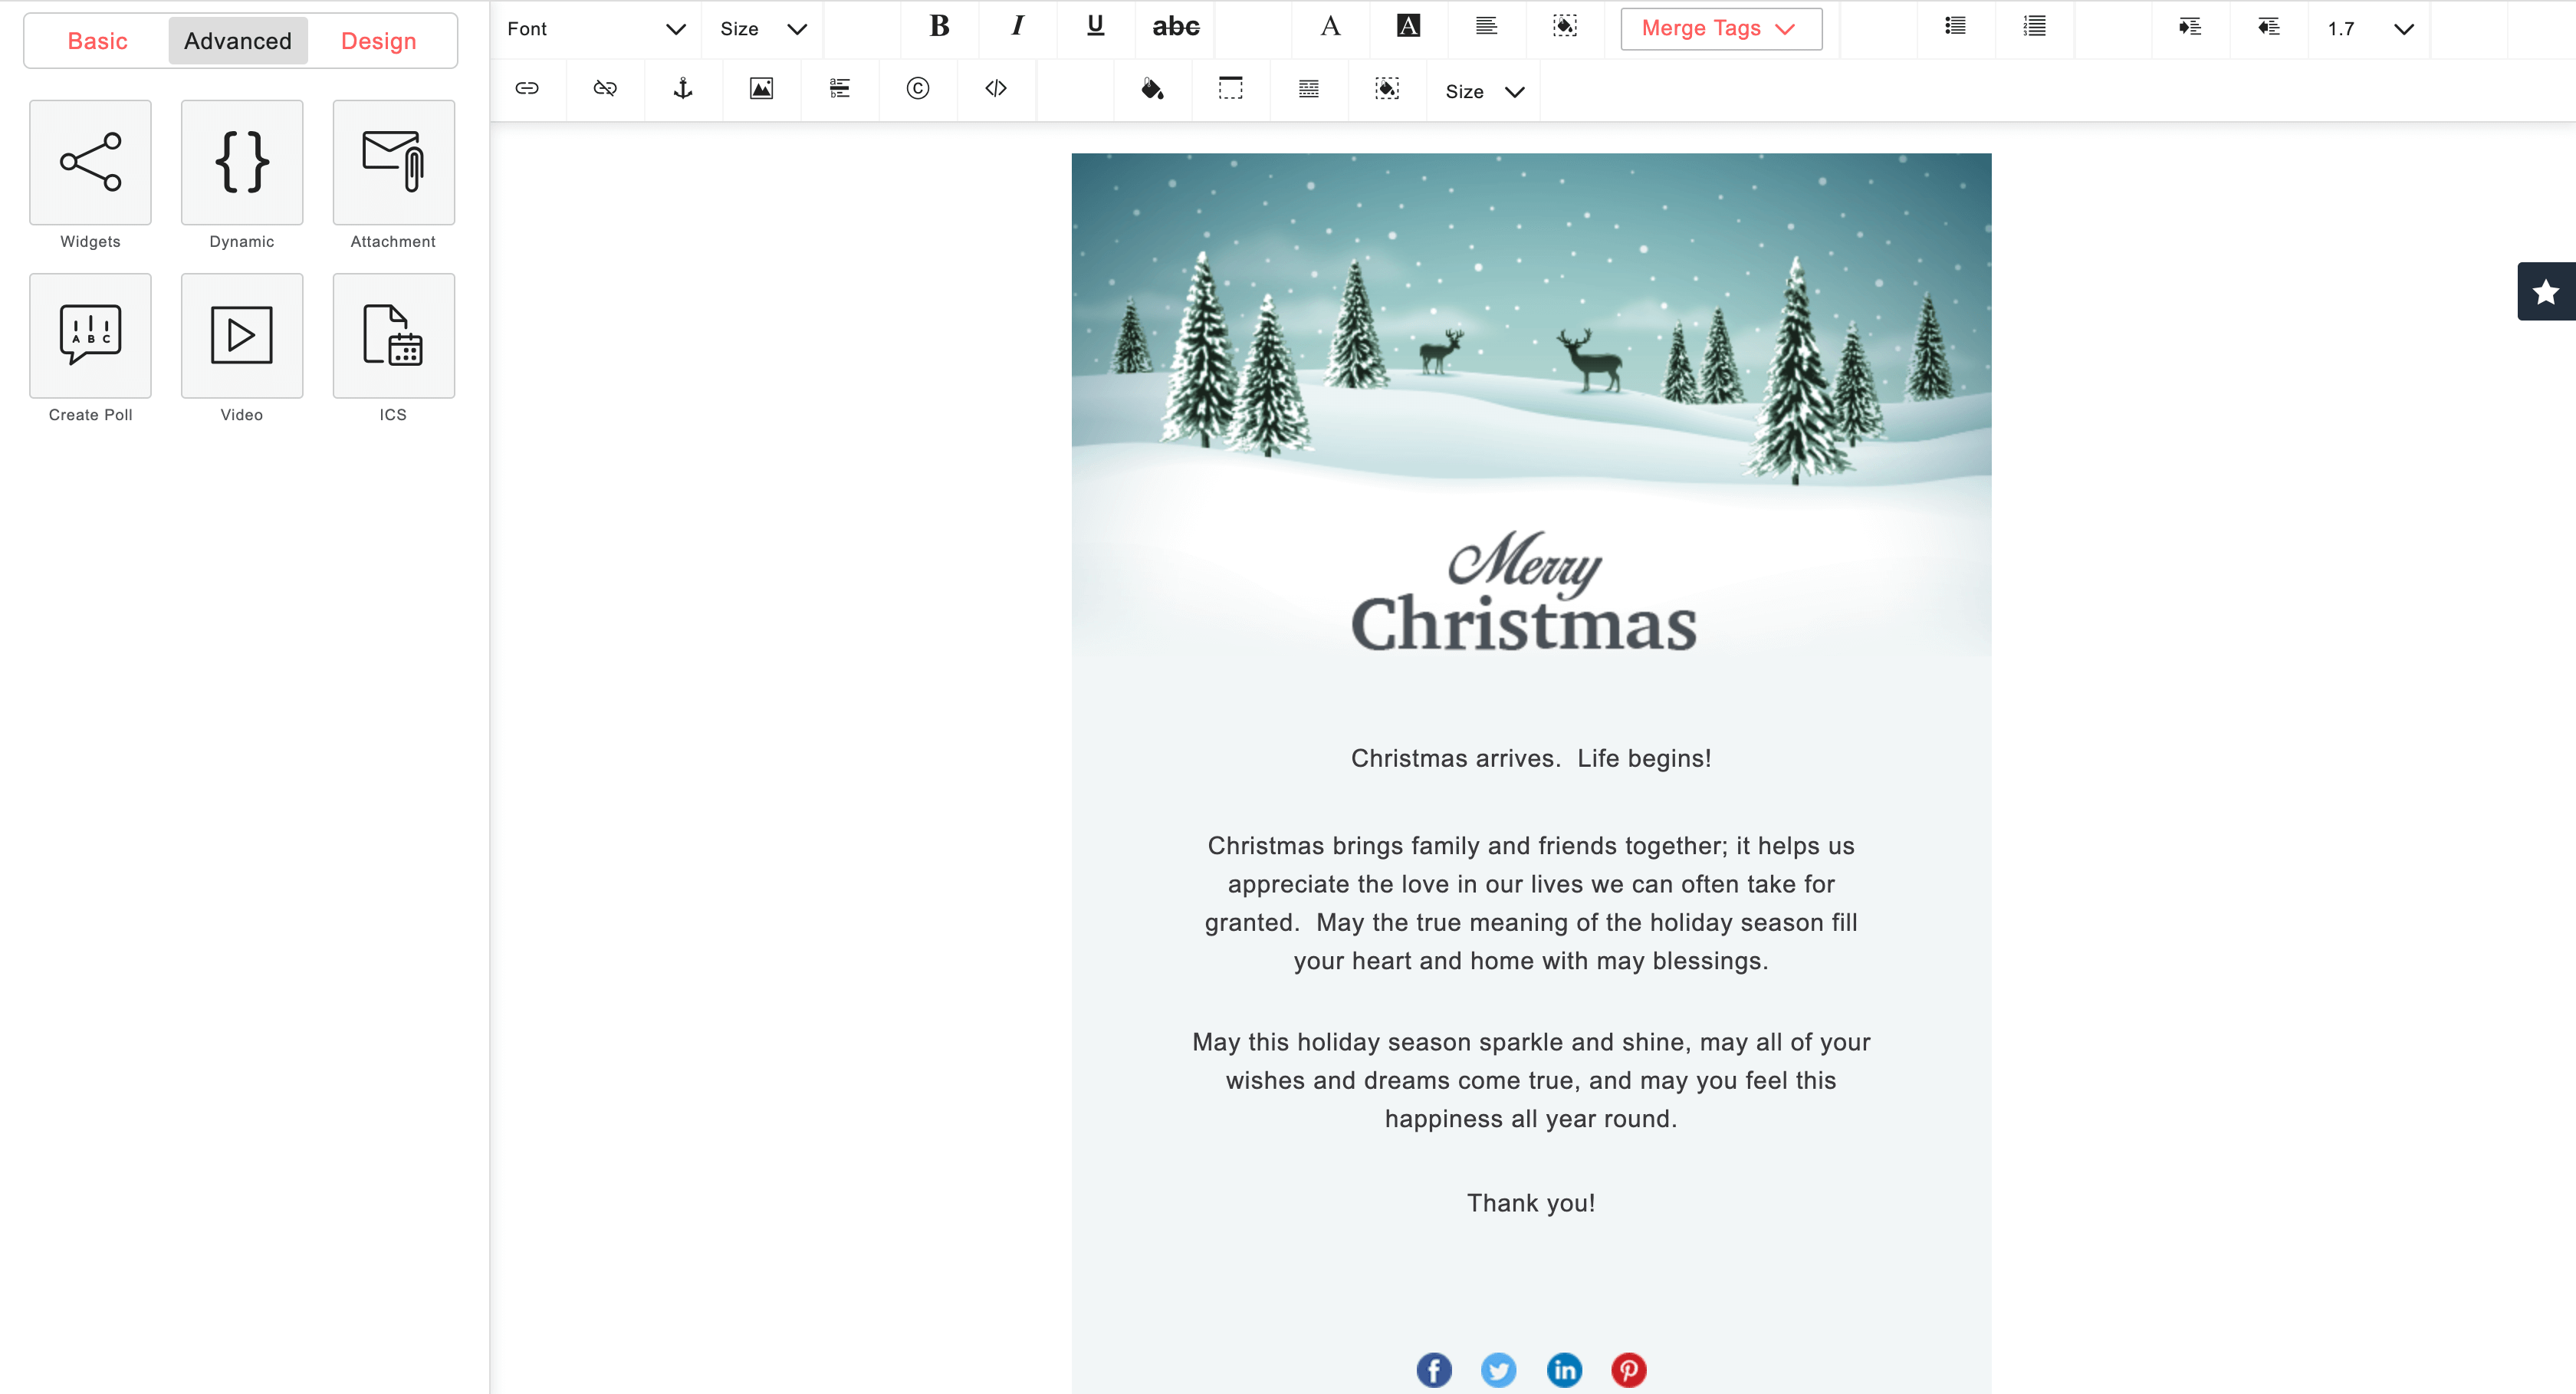The height and width of the screenshot is (1394, 2576).
Task: Select the Video block
Action: (242, 335)
